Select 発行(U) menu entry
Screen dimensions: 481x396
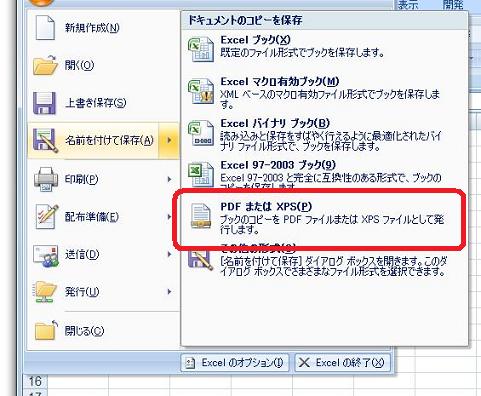(x=103, y=292)
